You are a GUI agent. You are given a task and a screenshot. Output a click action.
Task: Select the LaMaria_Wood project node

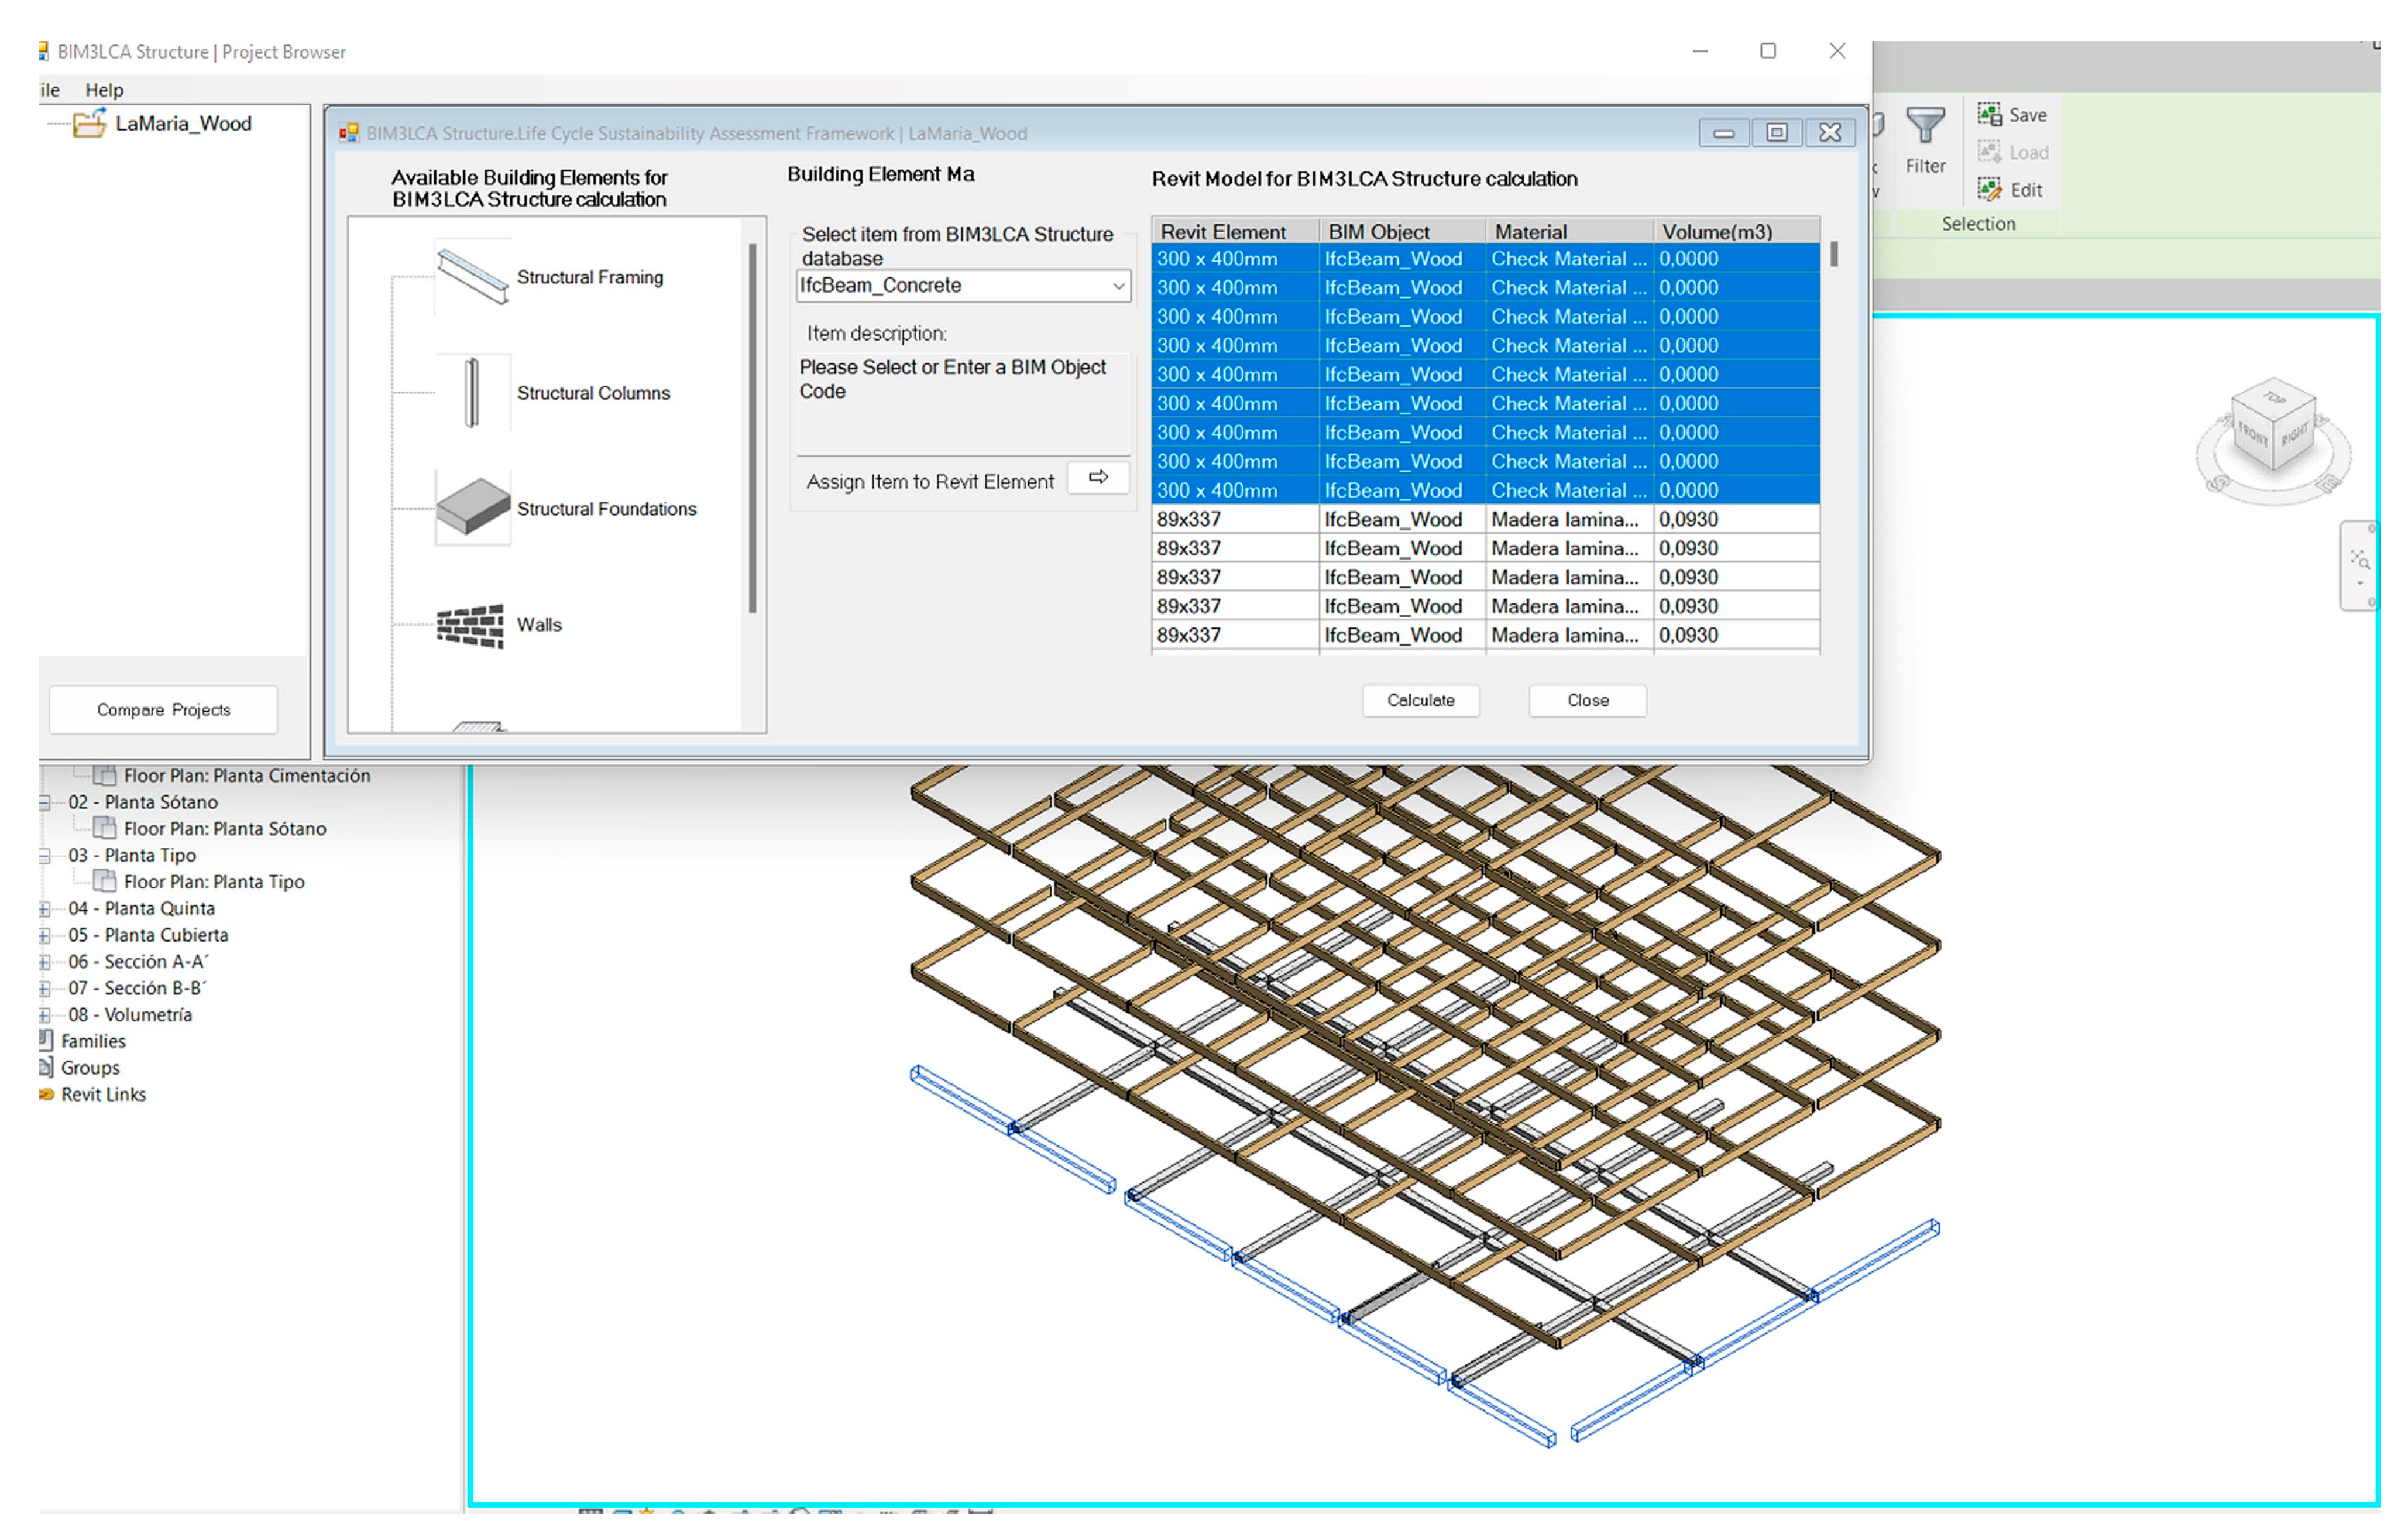(x=183, y=123)
